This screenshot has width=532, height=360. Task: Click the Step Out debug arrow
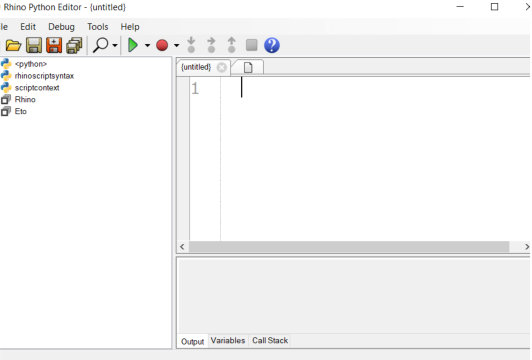[231, 45]
